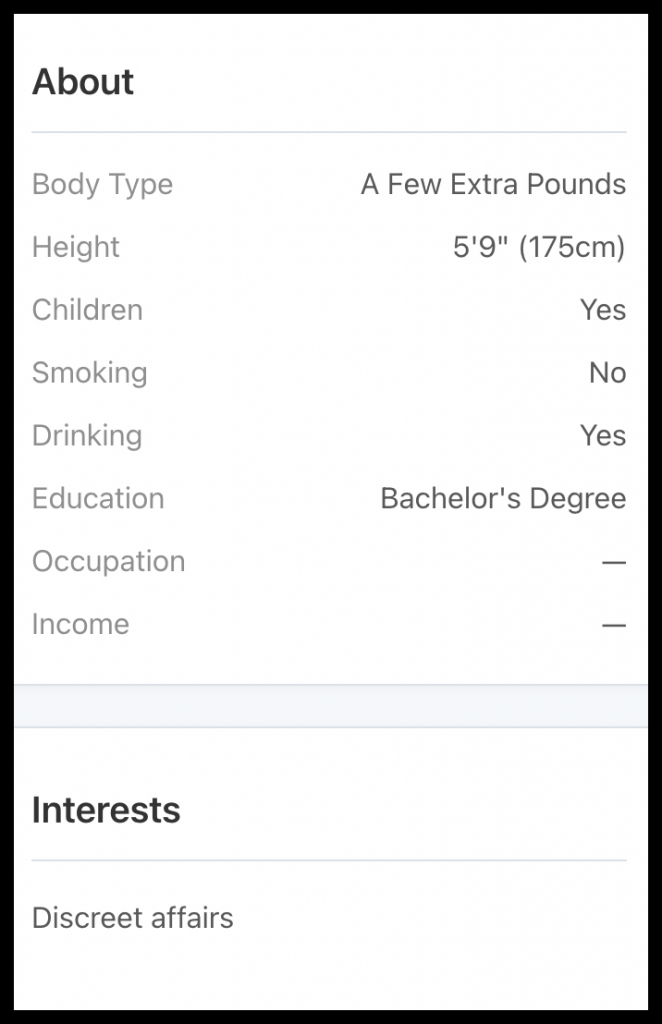
Task: Click the Children label
Action: 87,310
